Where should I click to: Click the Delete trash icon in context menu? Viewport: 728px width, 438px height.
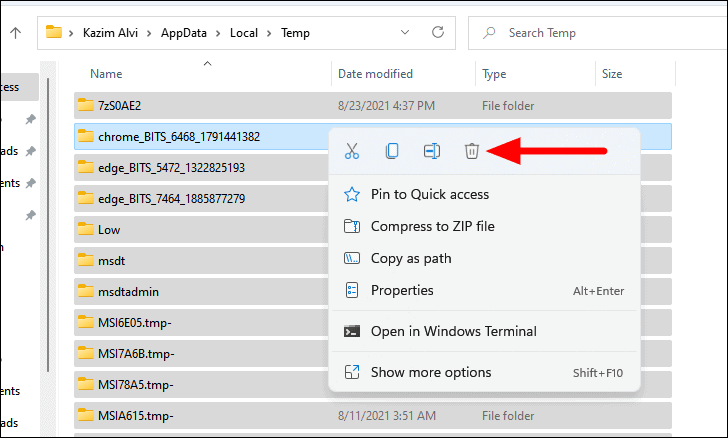(472, 151)
